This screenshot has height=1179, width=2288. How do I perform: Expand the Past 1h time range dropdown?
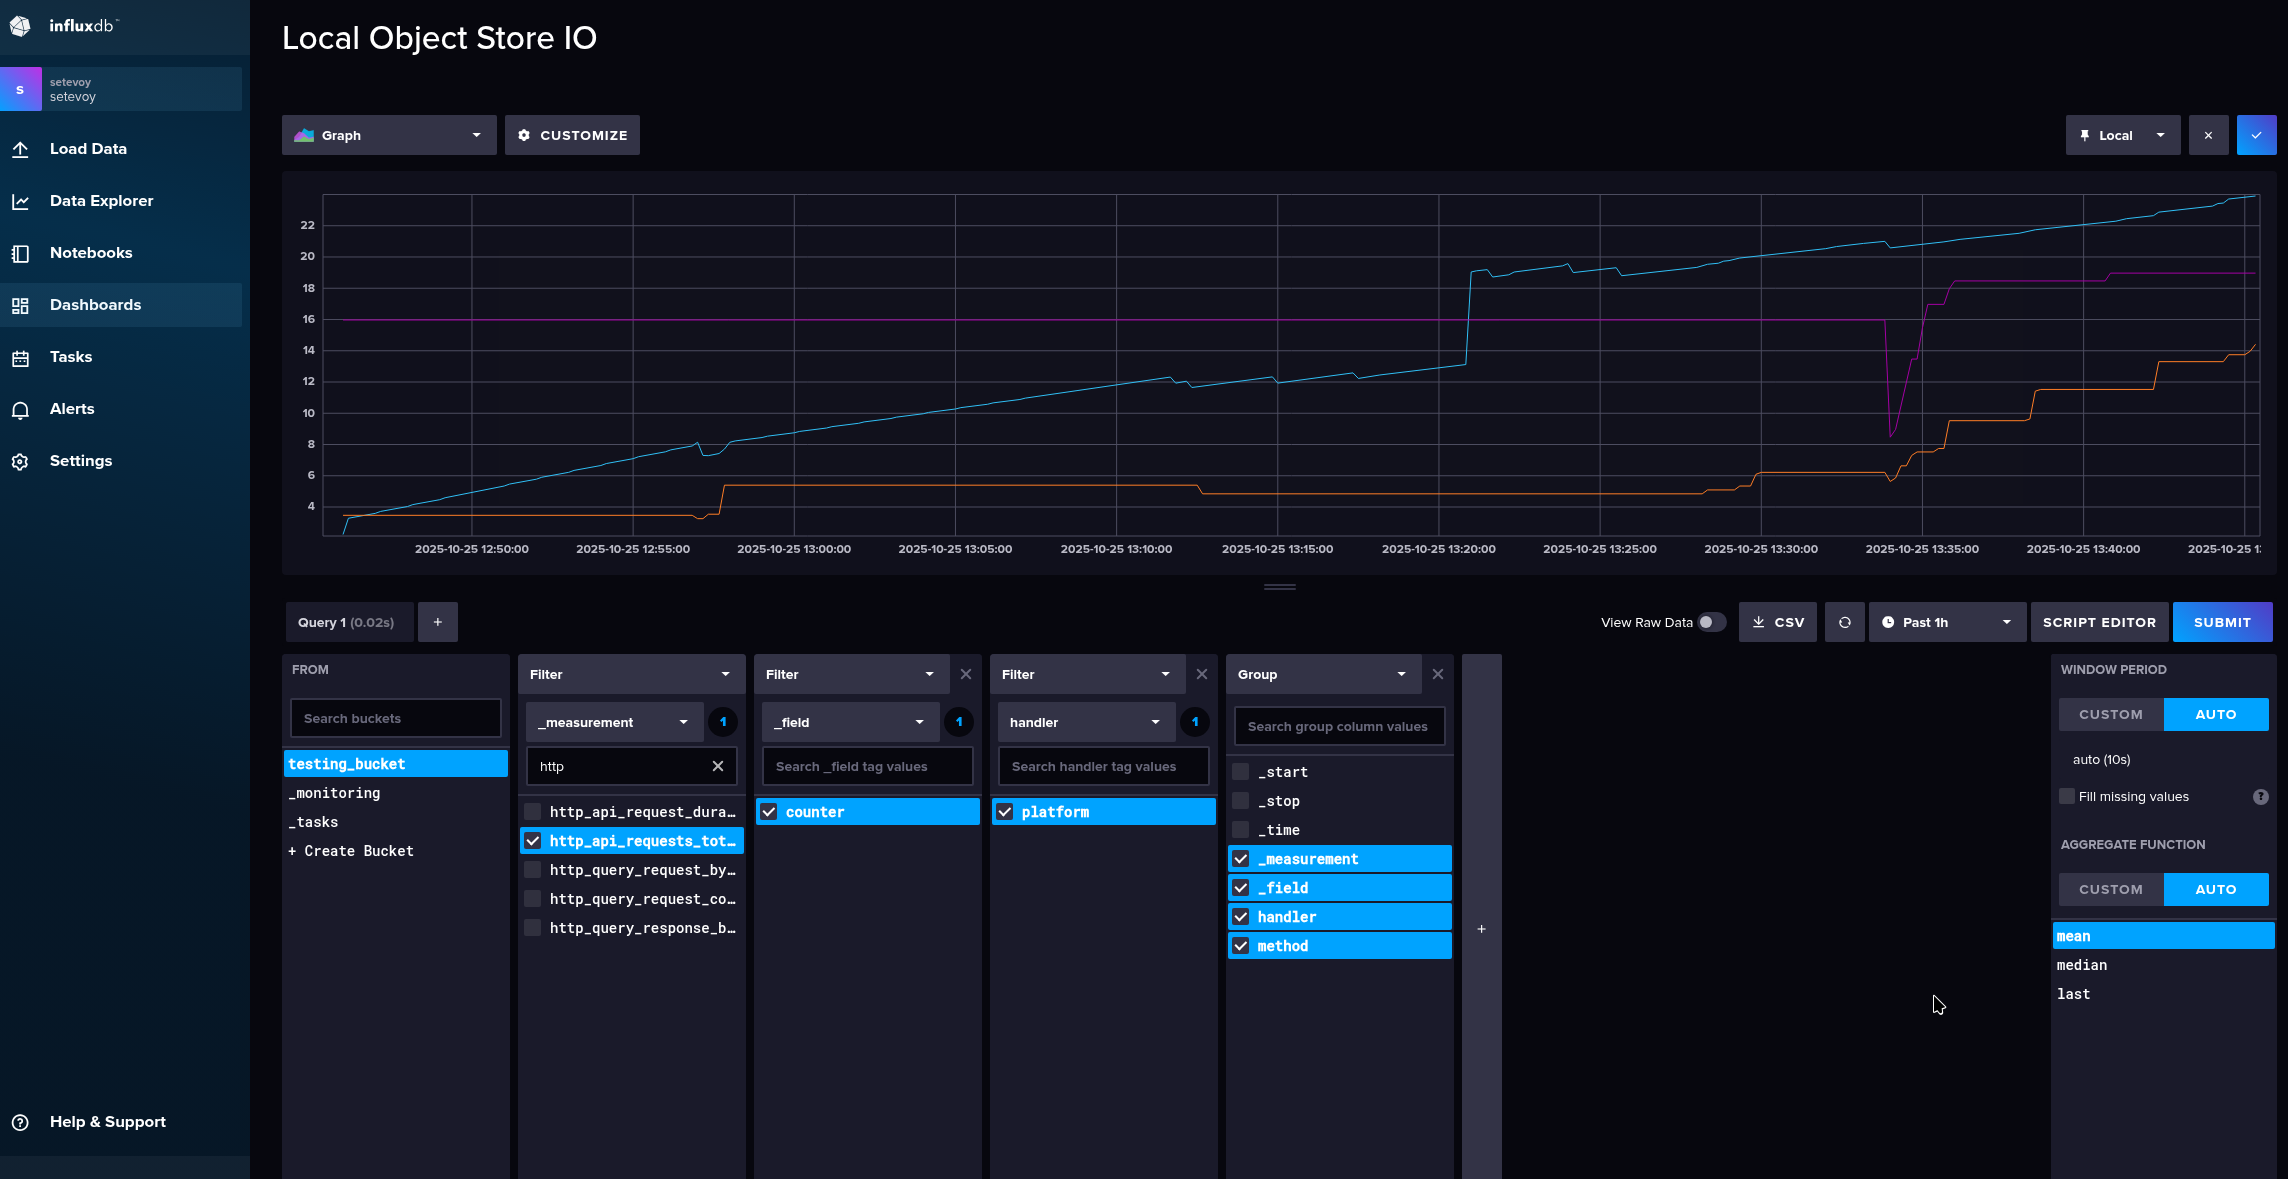[1946, 622]
